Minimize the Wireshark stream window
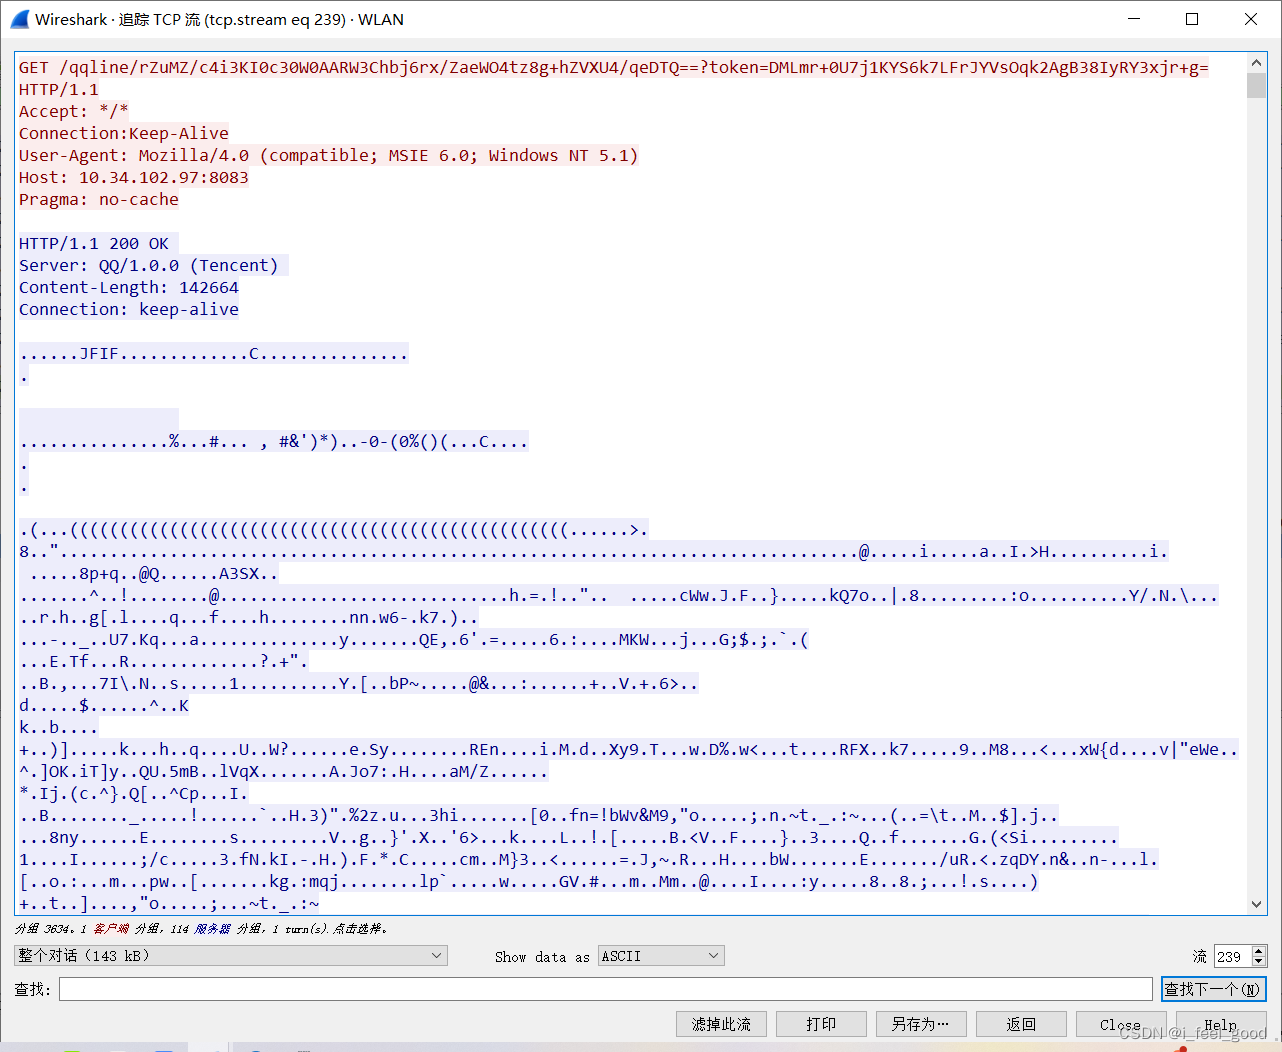1282x1052 pixels. coord(1134,19)
